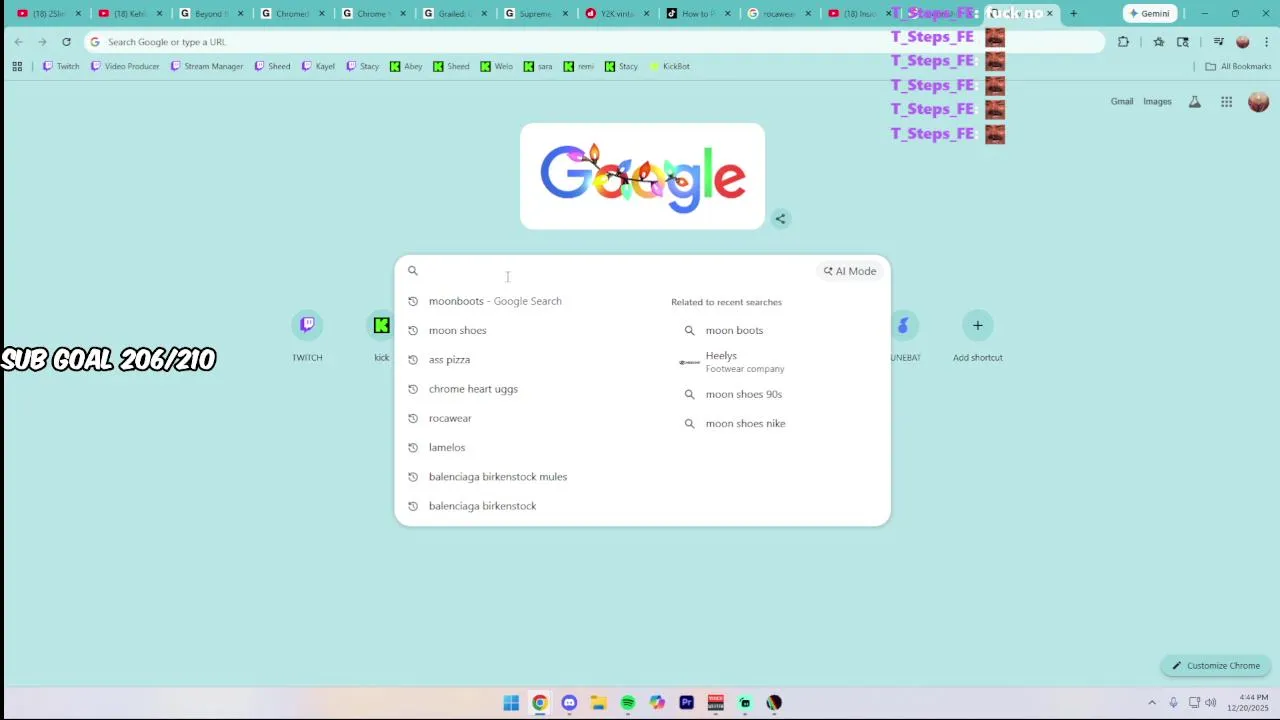This screenshot has width=1280, height=720.
Task: Open the Stream Manager bookmark
Action: click(x=206, y=66)
